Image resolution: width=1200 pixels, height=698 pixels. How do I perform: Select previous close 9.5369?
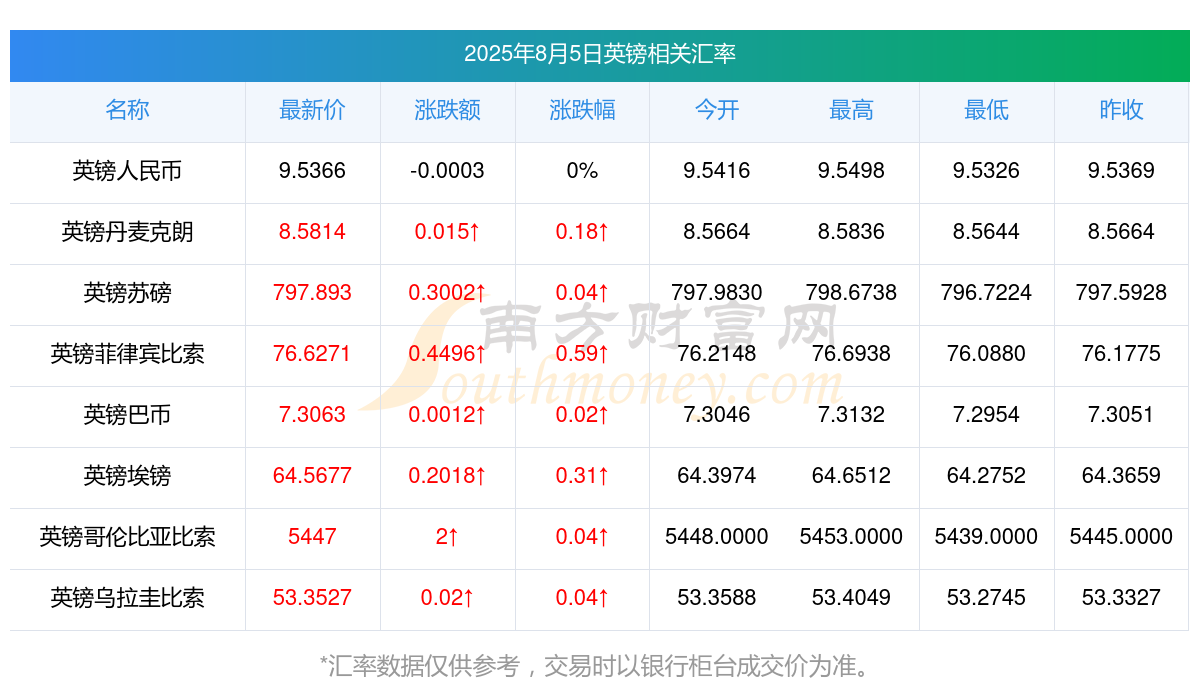1121,171
